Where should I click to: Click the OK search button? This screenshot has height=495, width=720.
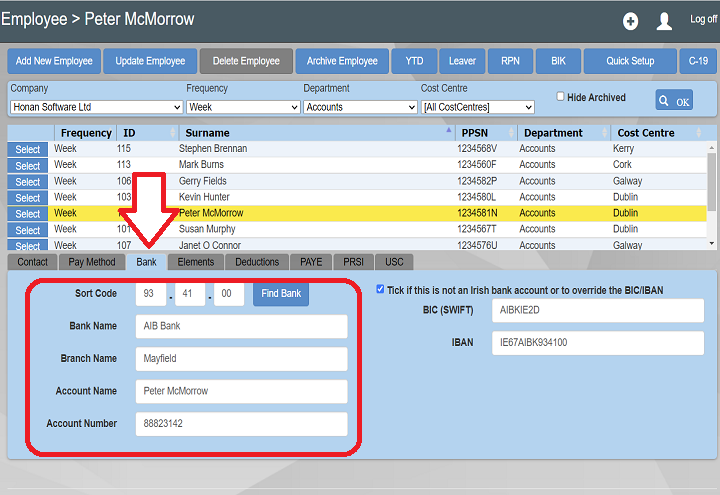[x=674, y=100]
